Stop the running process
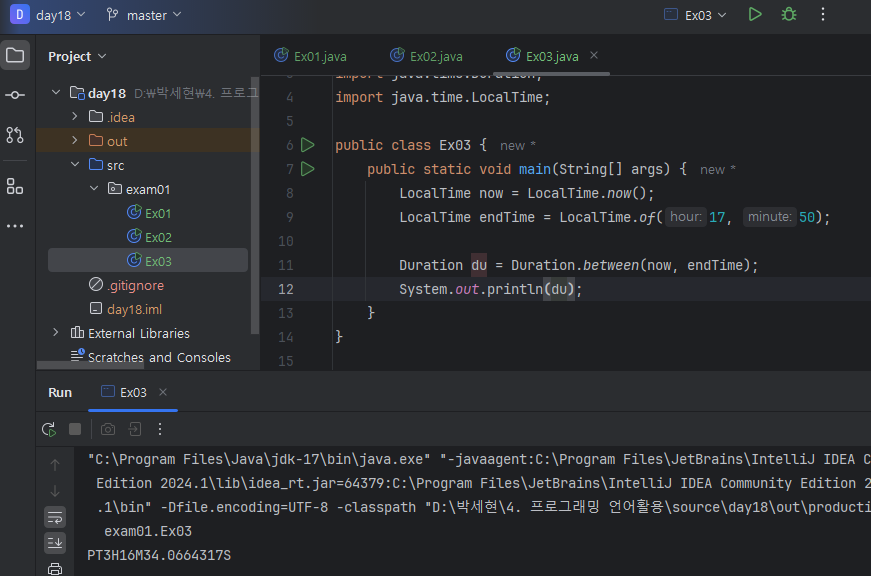The image size is (871, 576). [x=75, y=429]
